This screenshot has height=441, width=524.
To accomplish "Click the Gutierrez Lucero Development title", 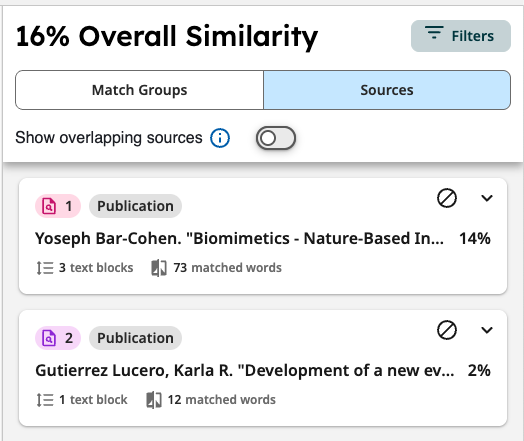I will click(245, 371).
